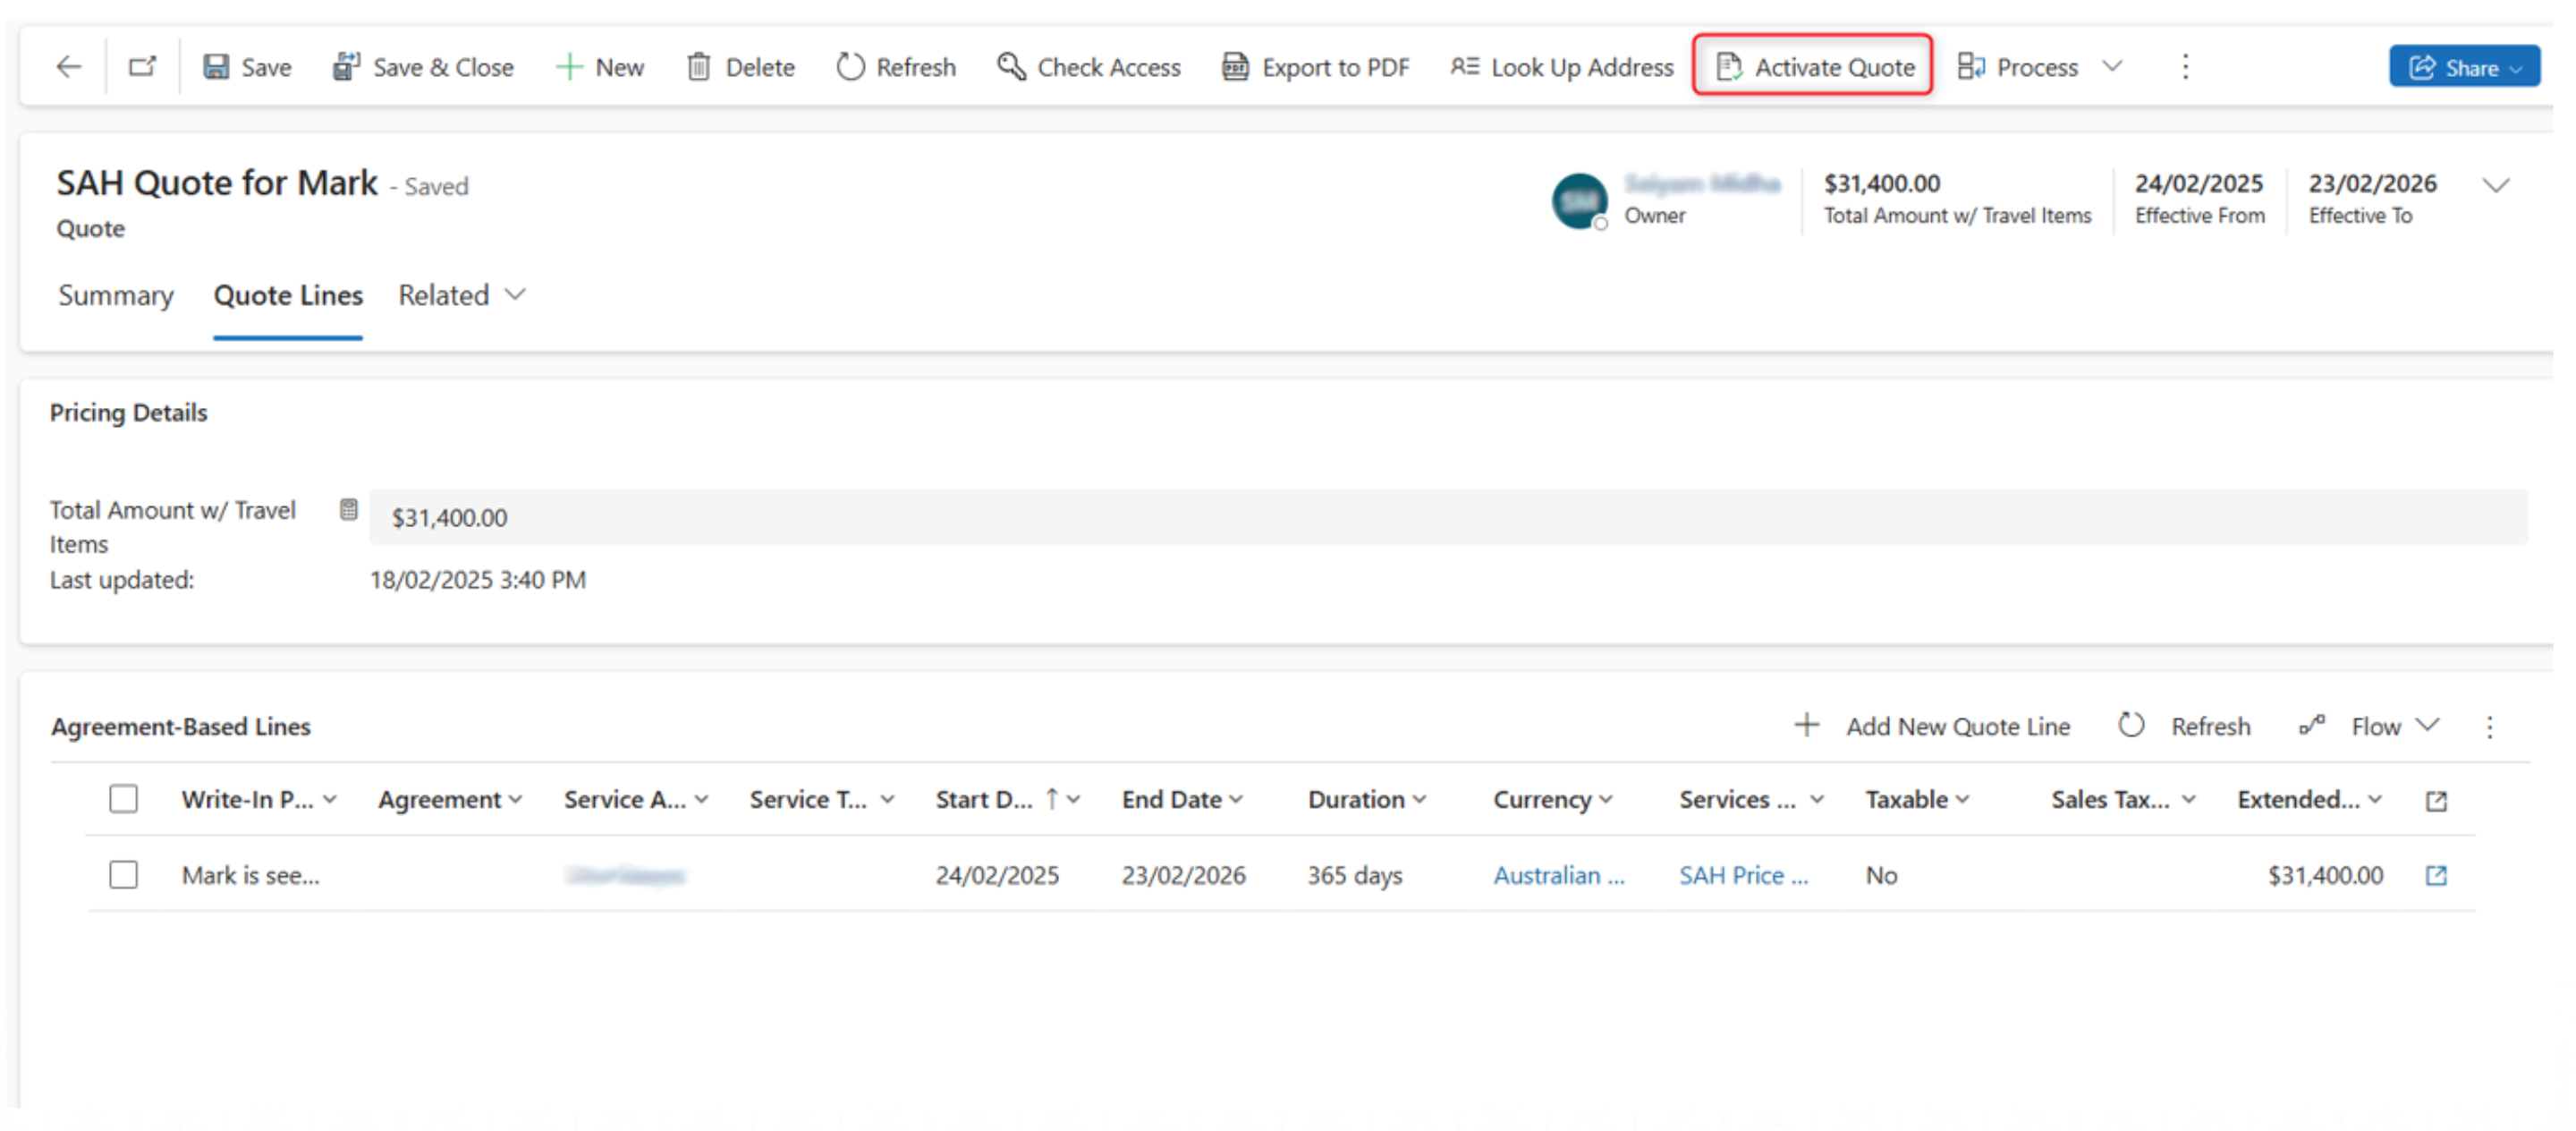Expand header details chevron next to Effective To
Screen dimensions: 2576x1131
(x=2496, y=185)
